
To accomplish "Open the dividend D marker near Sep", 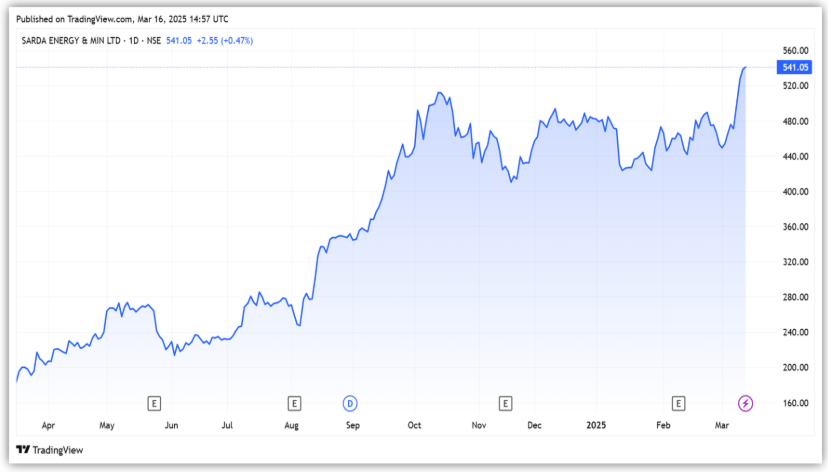I will 351,403.
